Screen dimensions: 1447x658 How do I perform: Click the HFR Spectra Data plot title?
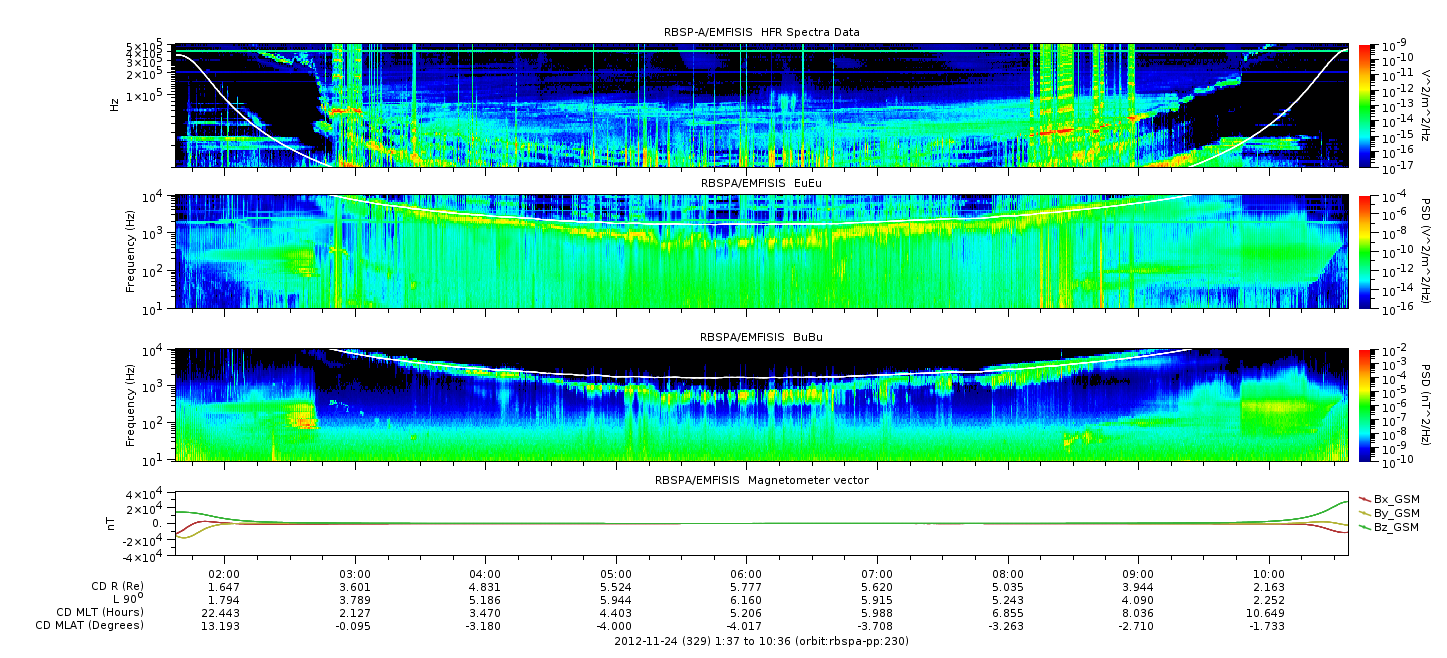[761, 32]
